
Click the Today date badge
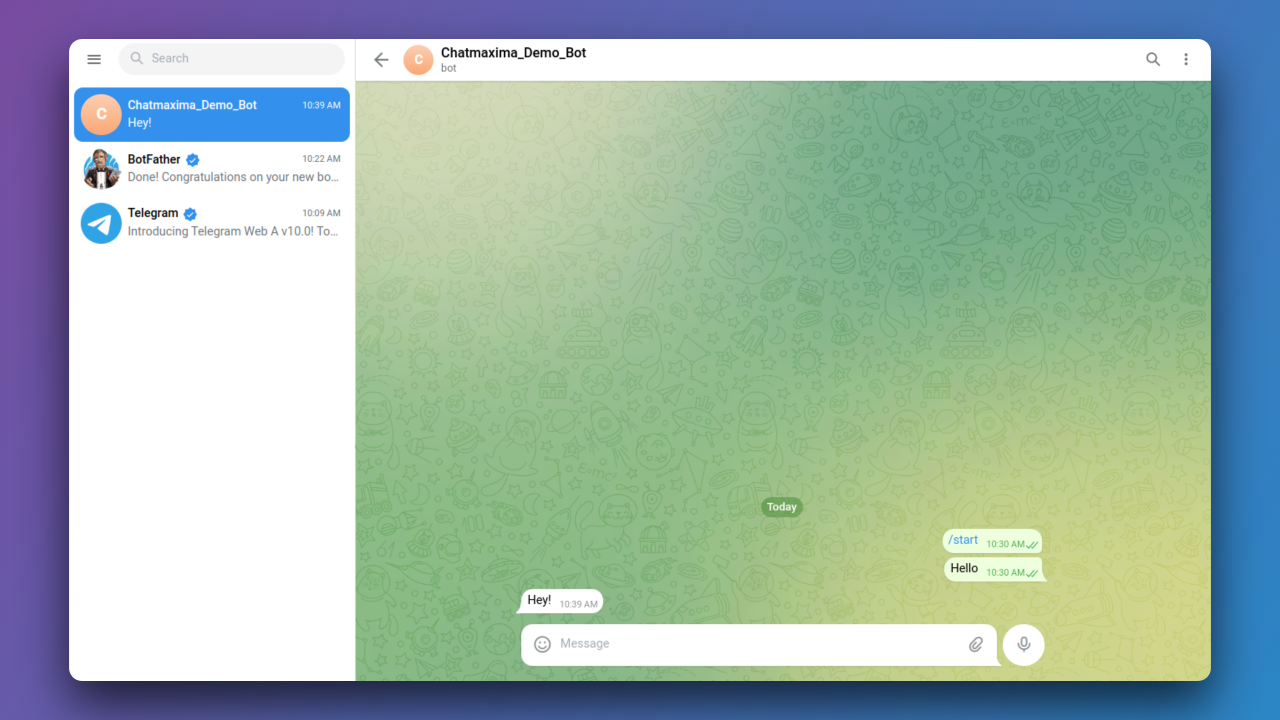pos(782,507)
